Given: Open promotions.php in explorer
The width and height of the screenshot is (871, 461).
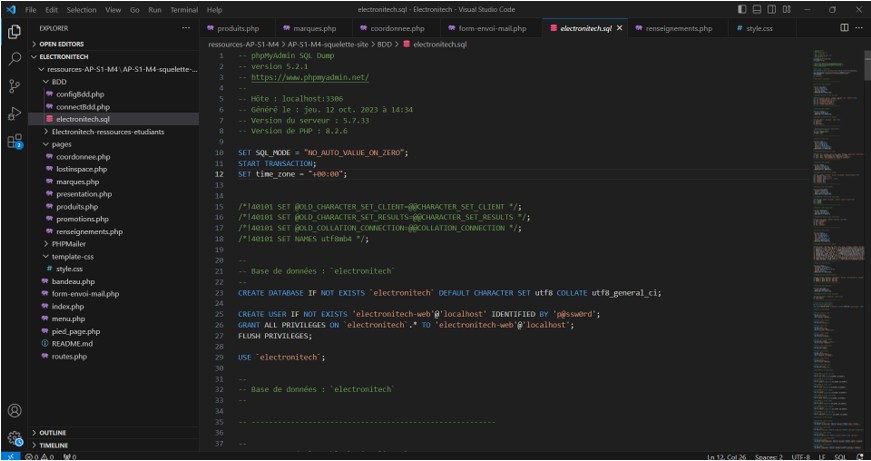Looking at the screenshot, I should pos(113,219).
